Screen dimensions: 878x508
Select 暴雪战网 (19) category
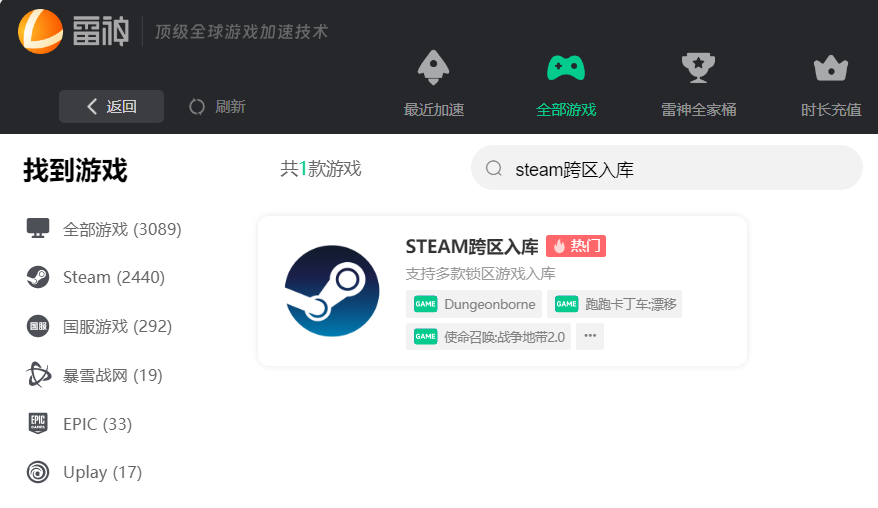pos(94,375)
